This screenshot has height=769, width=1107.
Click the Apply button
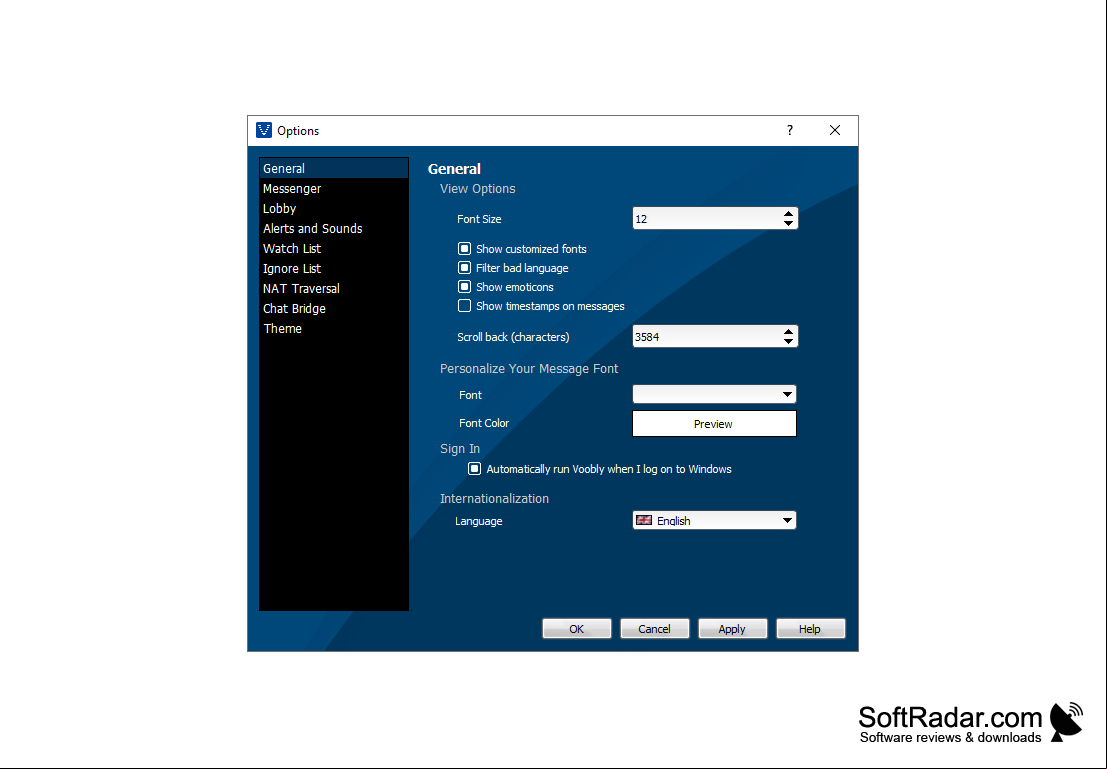tap(732, 628)
